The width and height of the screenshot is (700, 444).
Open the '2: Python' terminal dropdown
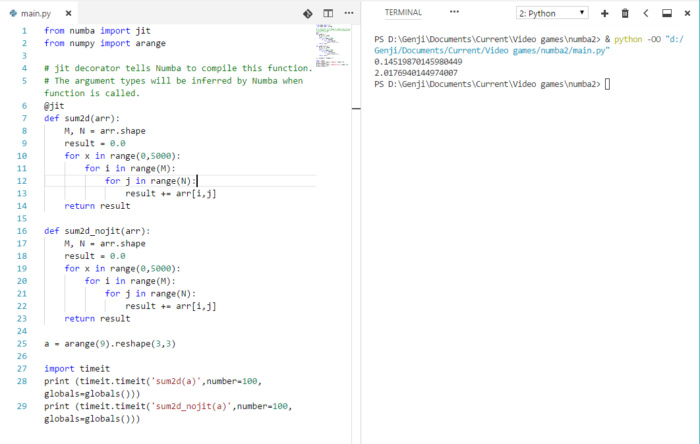tap(552, 13)
